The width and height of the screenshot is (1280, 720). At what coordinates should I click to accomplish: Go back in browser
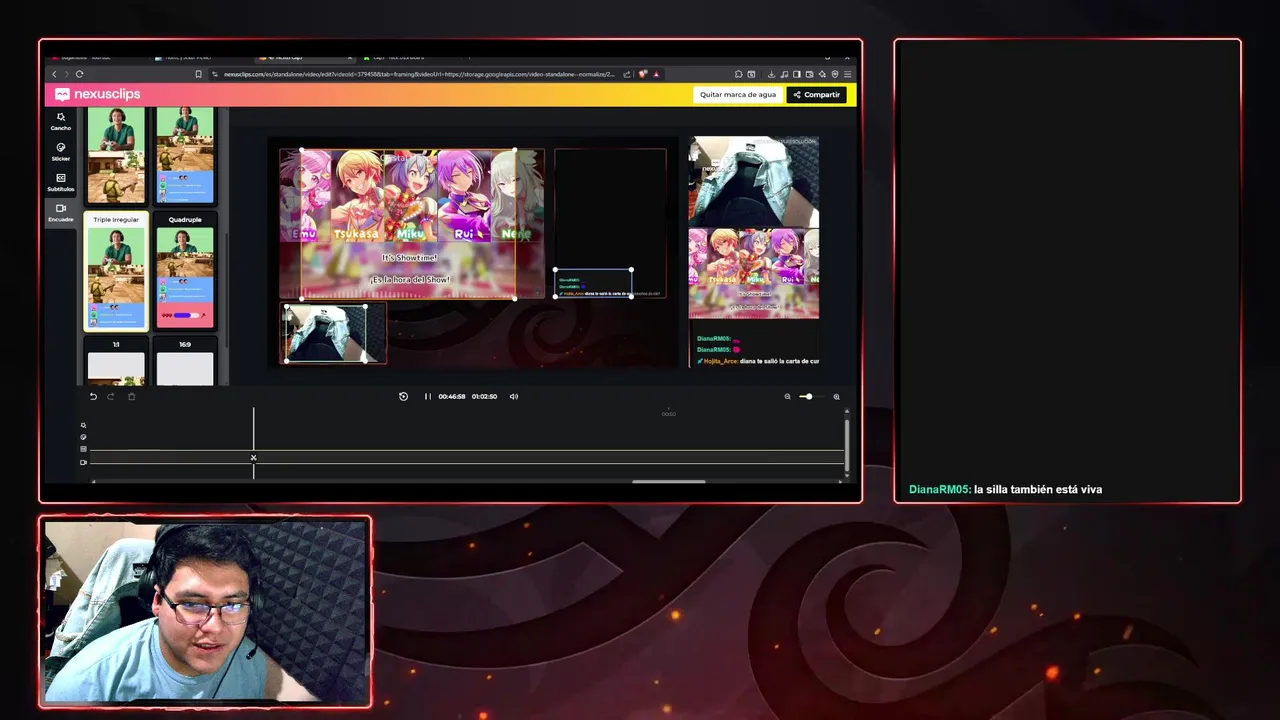point(54,74)
